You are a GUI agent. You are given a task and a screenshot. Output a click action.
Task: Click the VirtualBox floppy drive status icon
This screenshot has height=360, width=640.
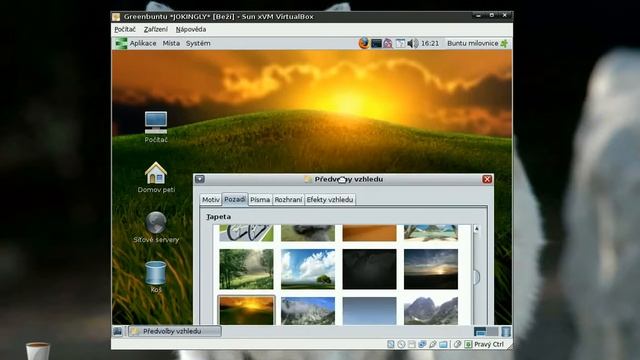pos(411,344)
